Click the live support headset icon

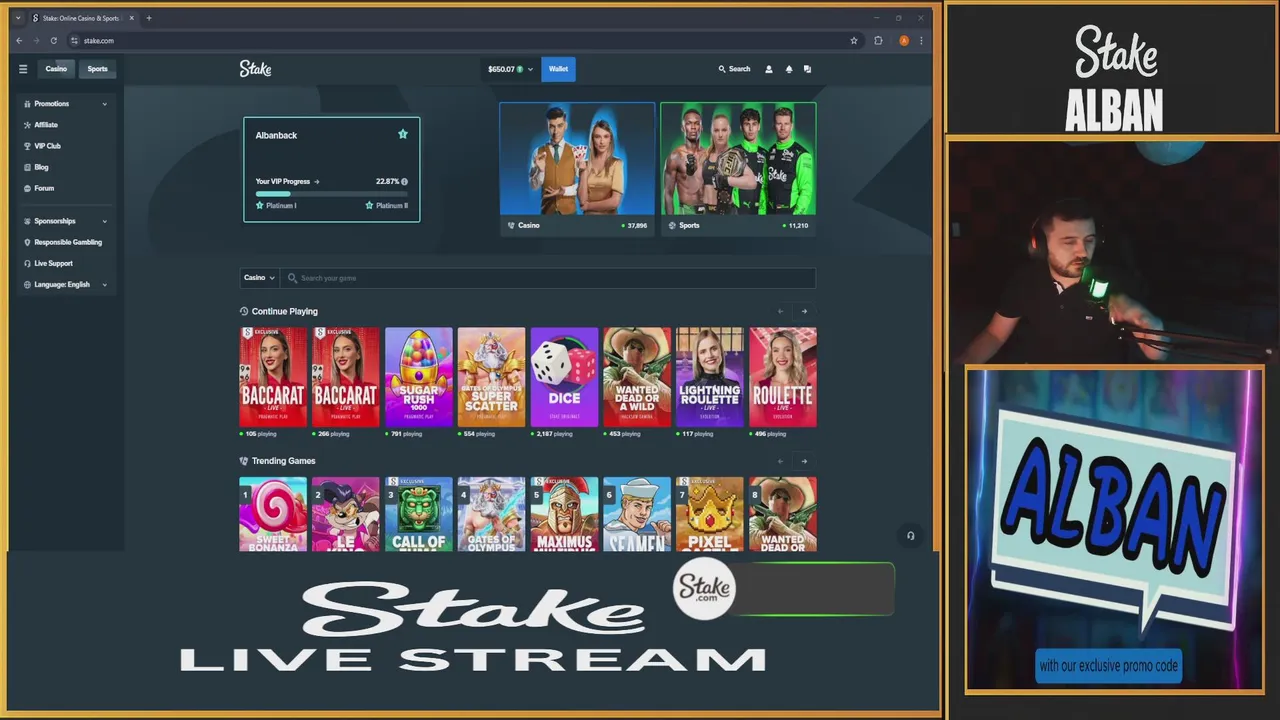[x=910, y=536]
